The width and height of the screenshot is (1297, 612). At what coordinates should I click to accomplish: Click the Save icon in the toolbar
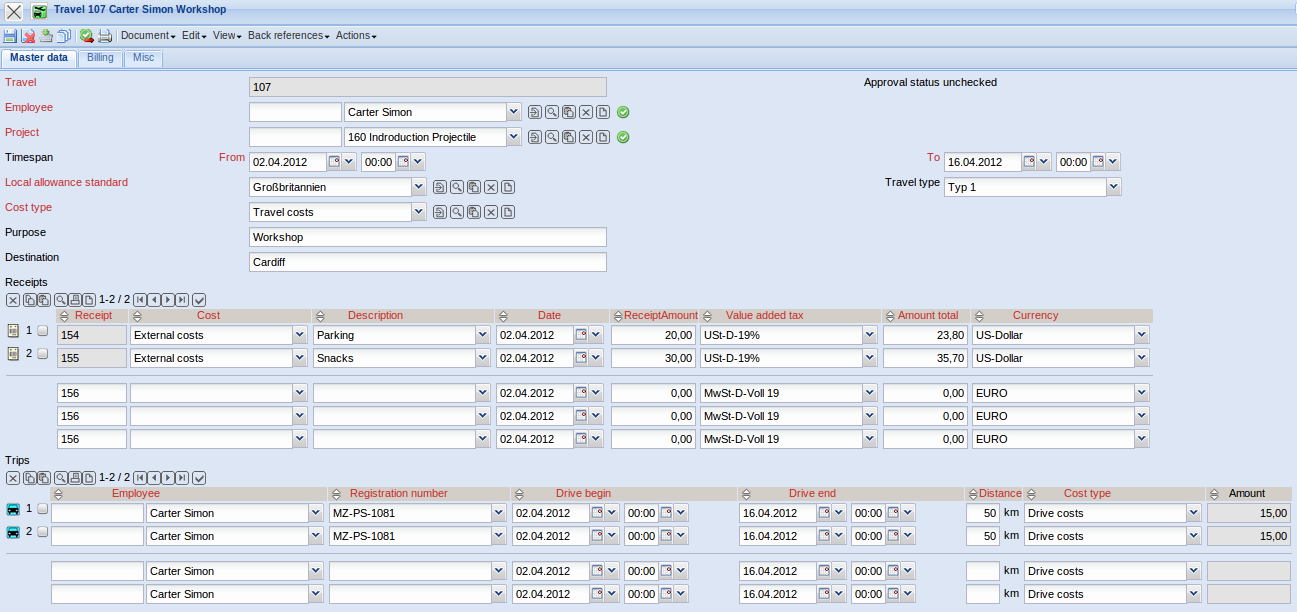pos(10,36)
